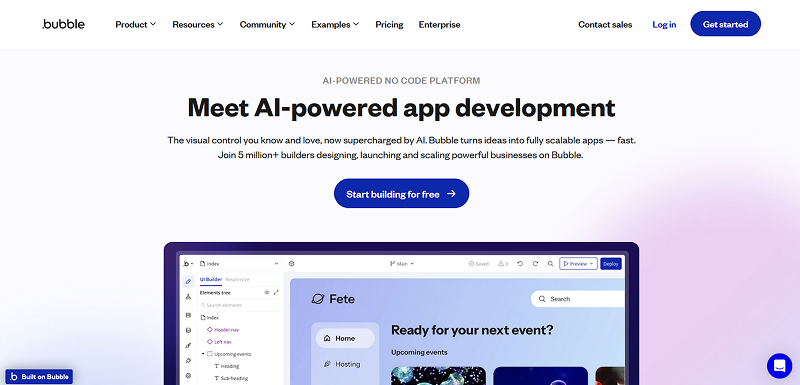Image resolution: width=800 pixels, height=385 pixels.
Task: Open the Enterprise page
Action: point(439,24)
